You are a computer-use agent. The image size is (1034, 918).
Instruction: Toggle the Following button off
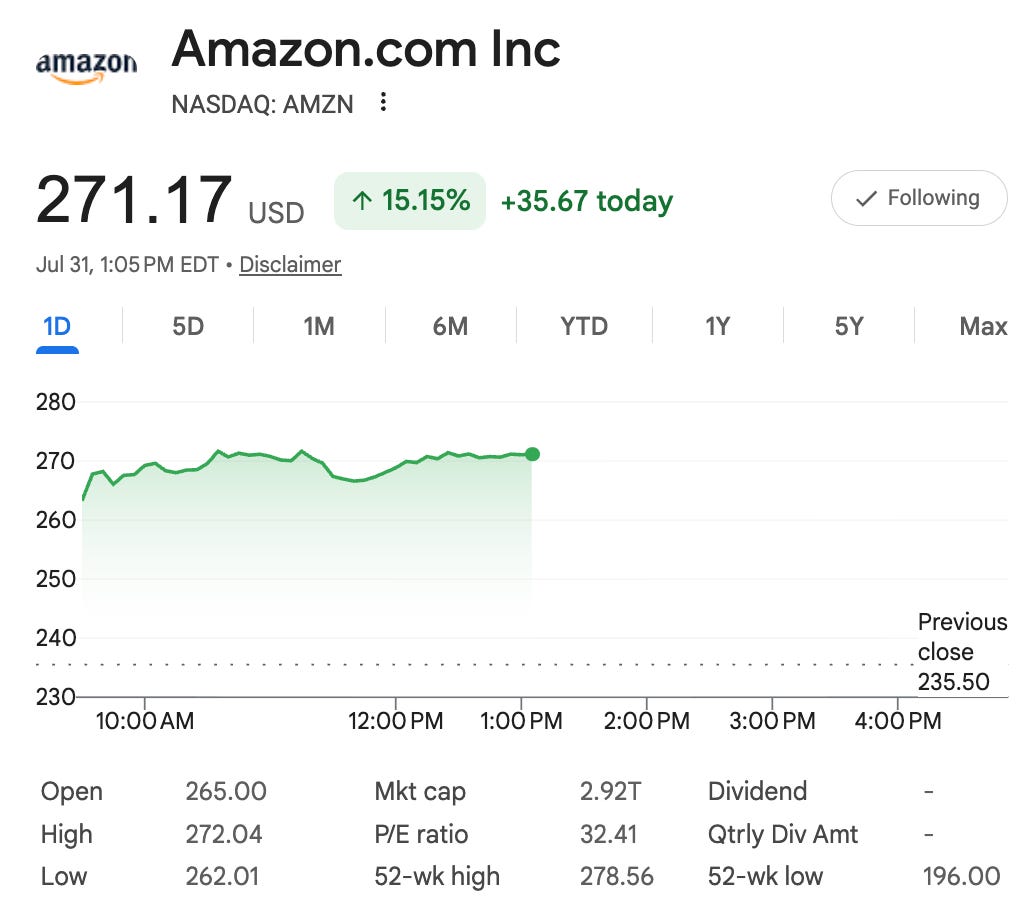[x=919, y=198]
